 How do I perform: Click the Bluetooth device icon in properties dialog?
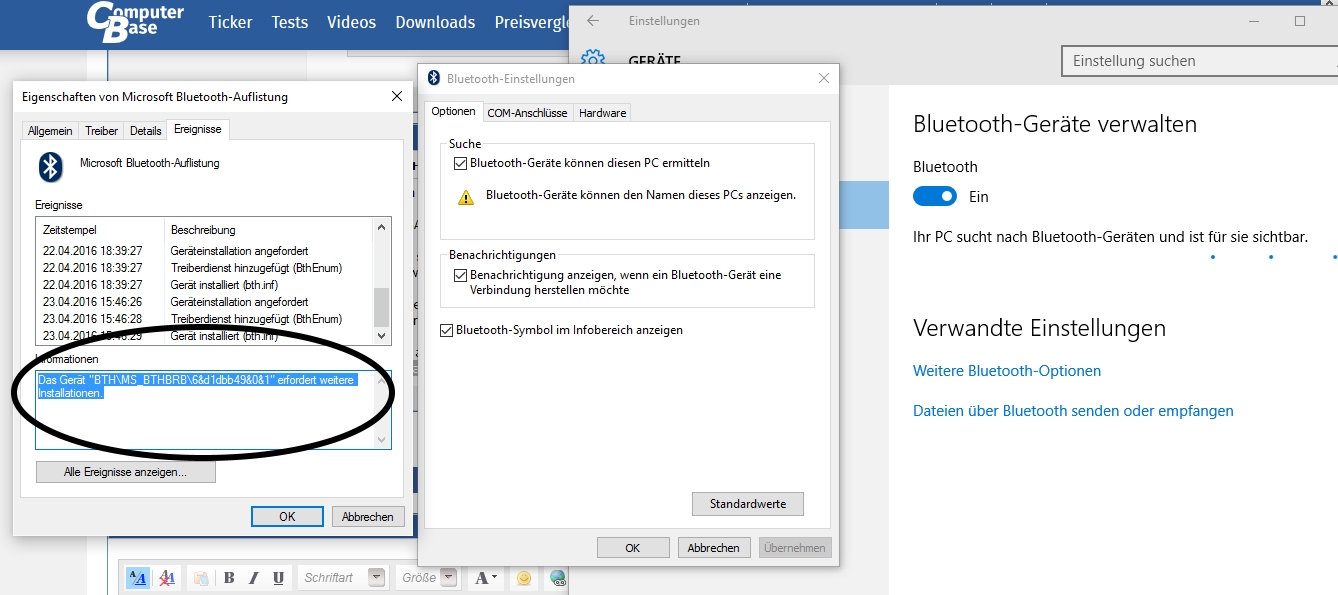51,166
